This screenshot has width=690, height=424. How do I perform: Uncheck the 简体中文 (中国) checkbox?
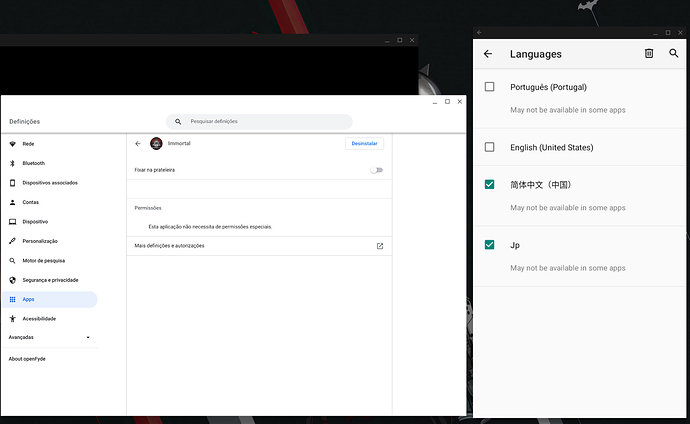[x=489, y=184]
